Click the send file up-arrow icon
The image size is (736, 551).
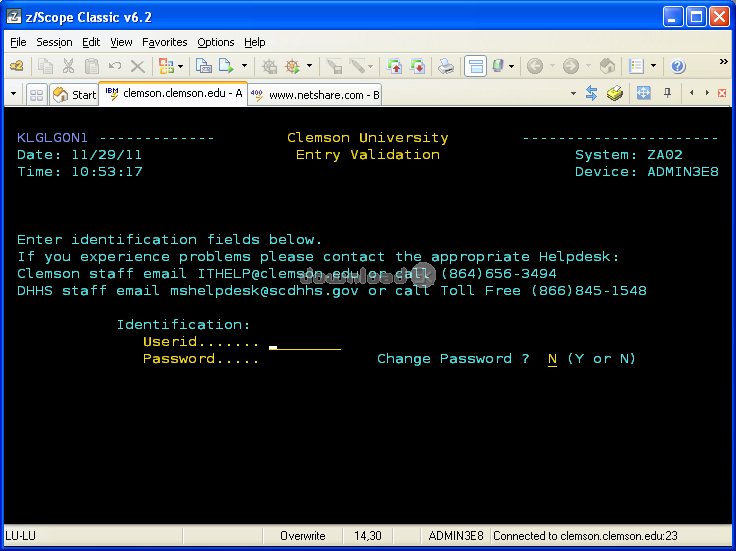(394, 66)
